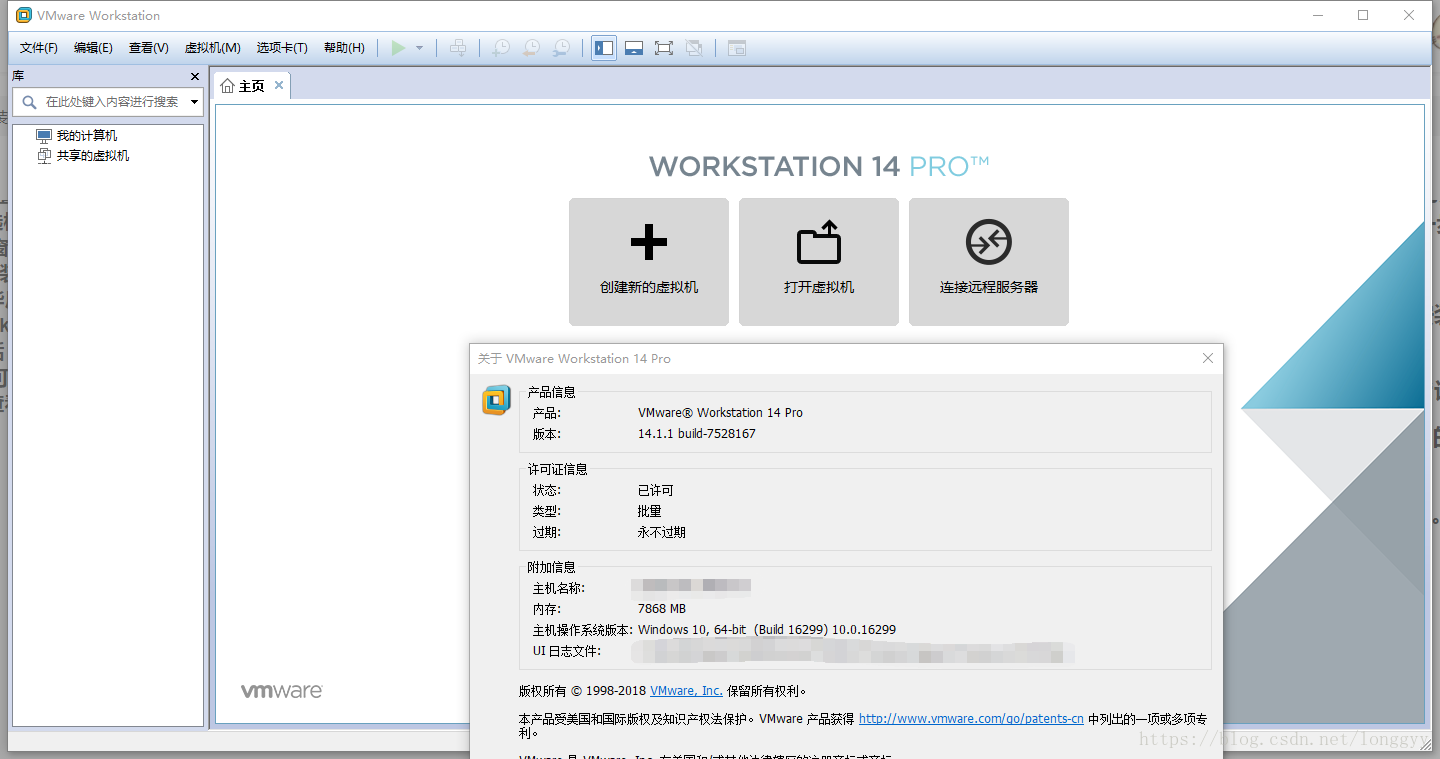Open the 编辑(E) menu
The height and width of the screenshot is (759, 1440).
coord(93,48)
